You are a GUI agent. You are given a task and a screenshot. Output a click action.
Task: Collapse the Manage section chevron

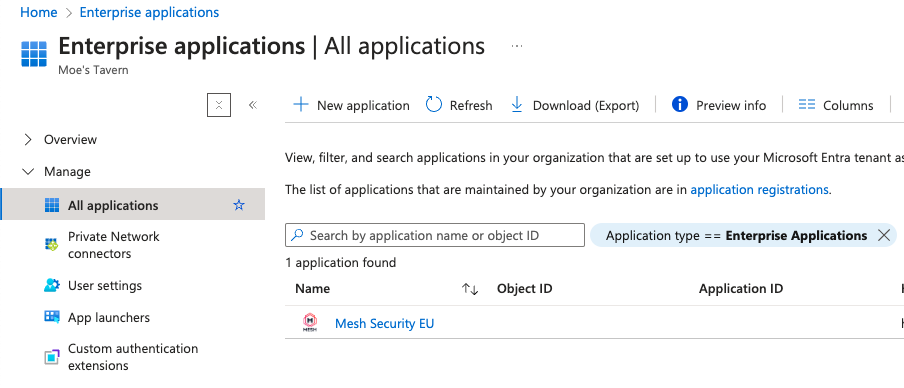click(x=28, y=172)
